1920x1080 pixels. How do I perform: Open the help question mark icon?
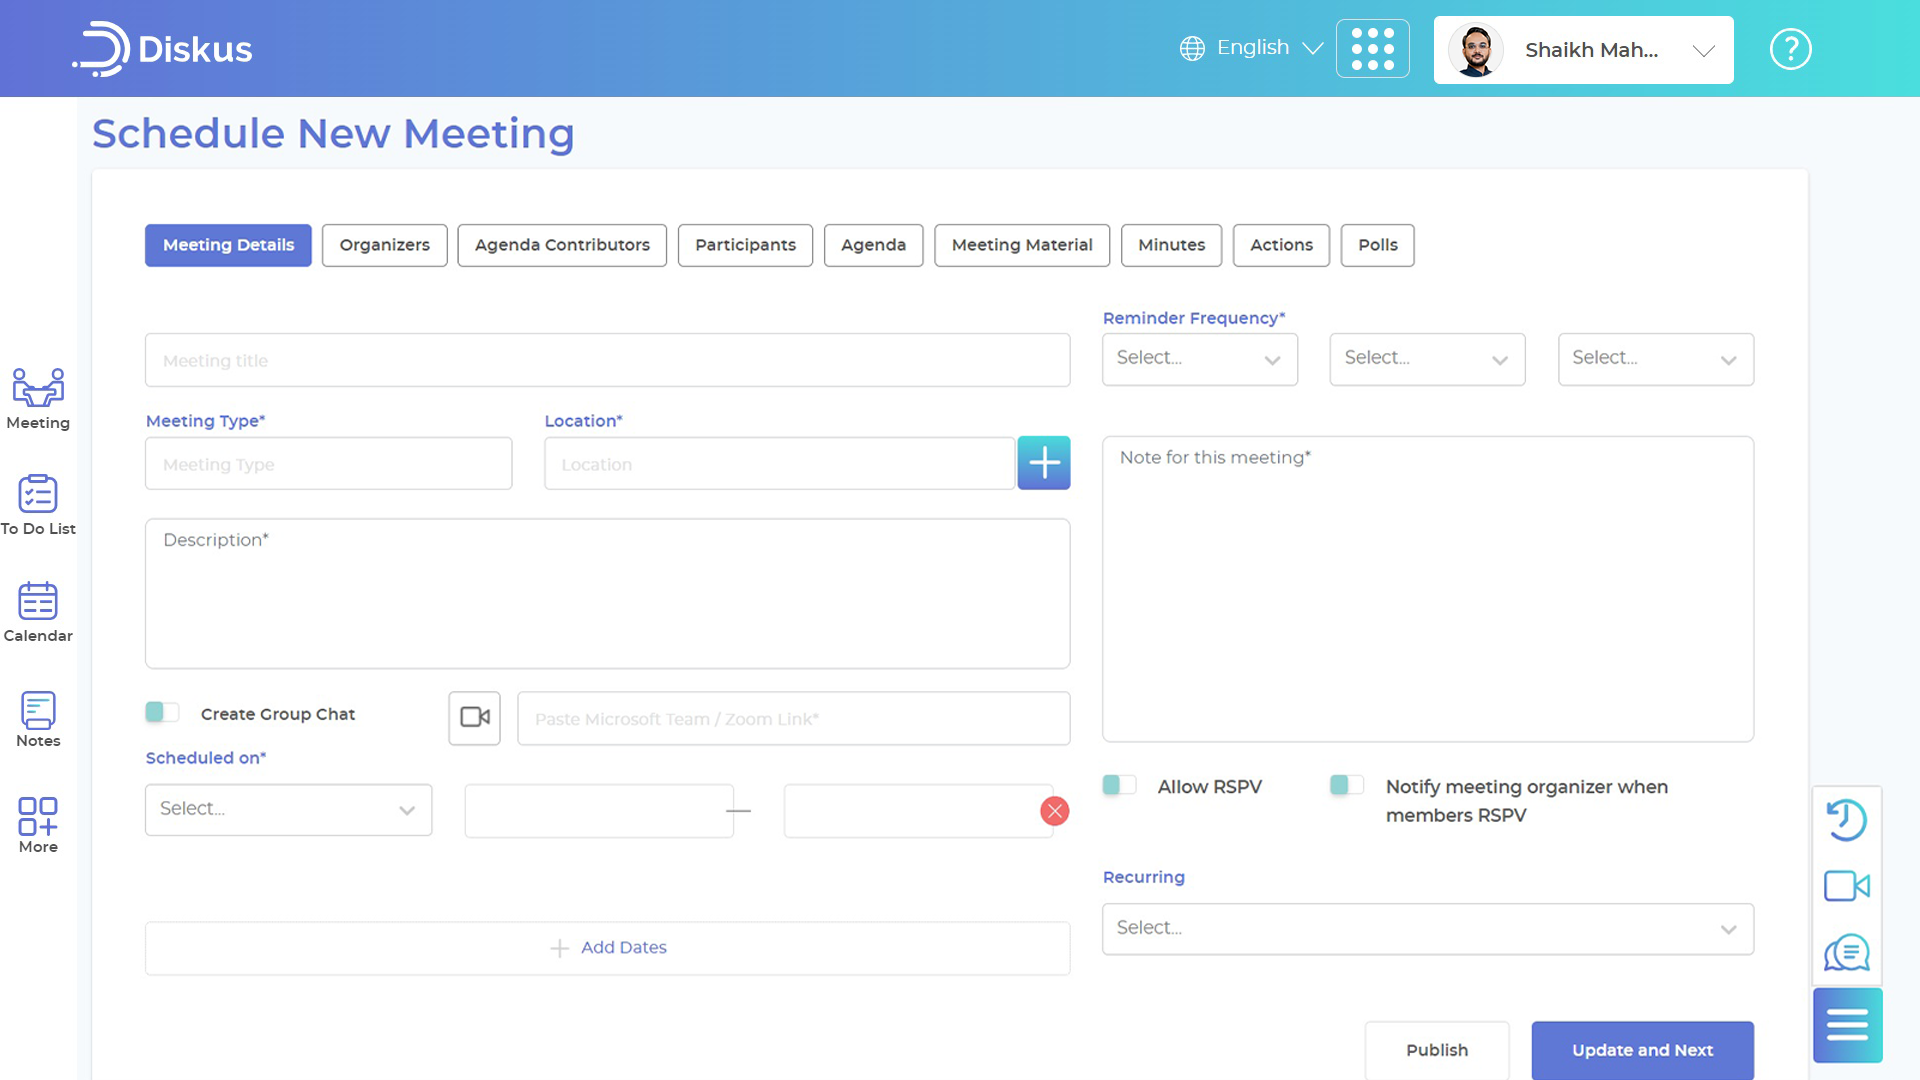[x=1790, y=49]
